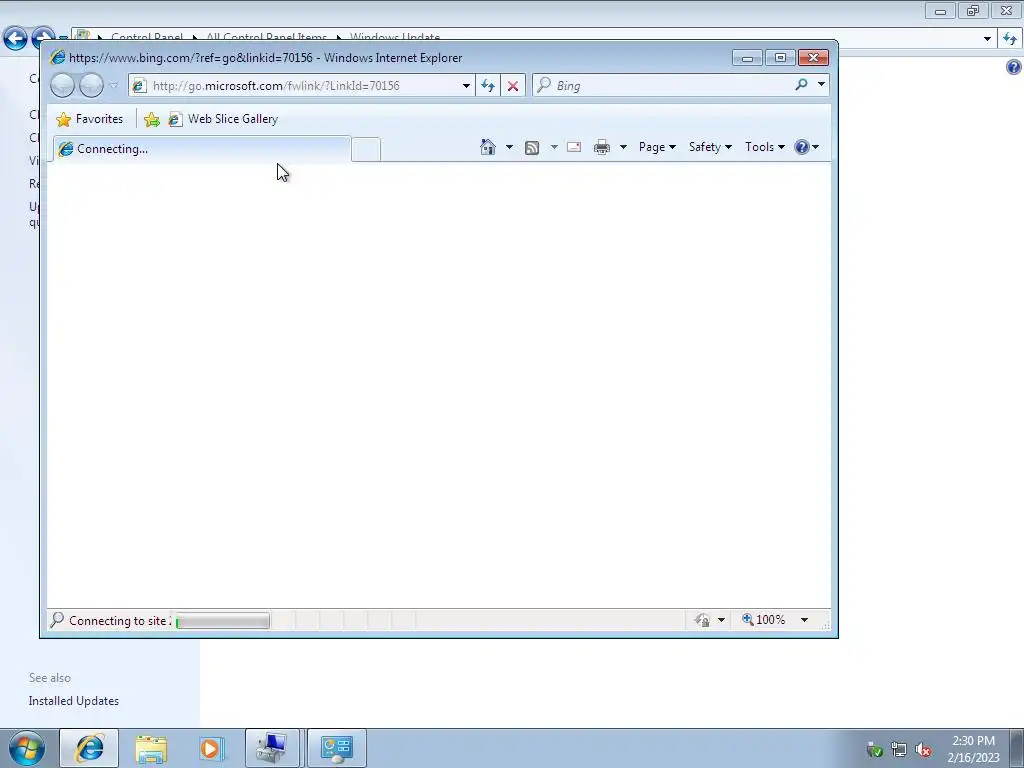Click the muted volume tray icon
Viewport: 1024px width, 768px height.
pyautogui.click(x=923, y=750)
